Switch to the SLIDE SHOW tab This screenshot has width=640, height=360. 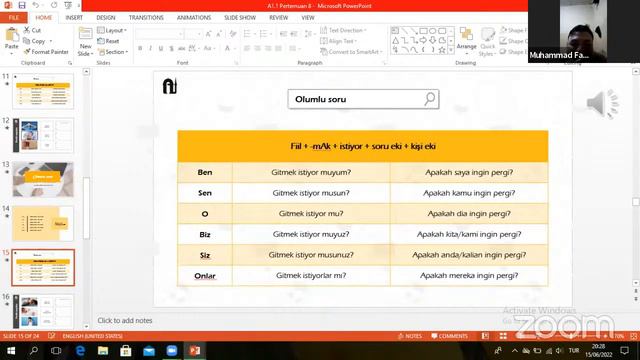(x=240, y=18)
